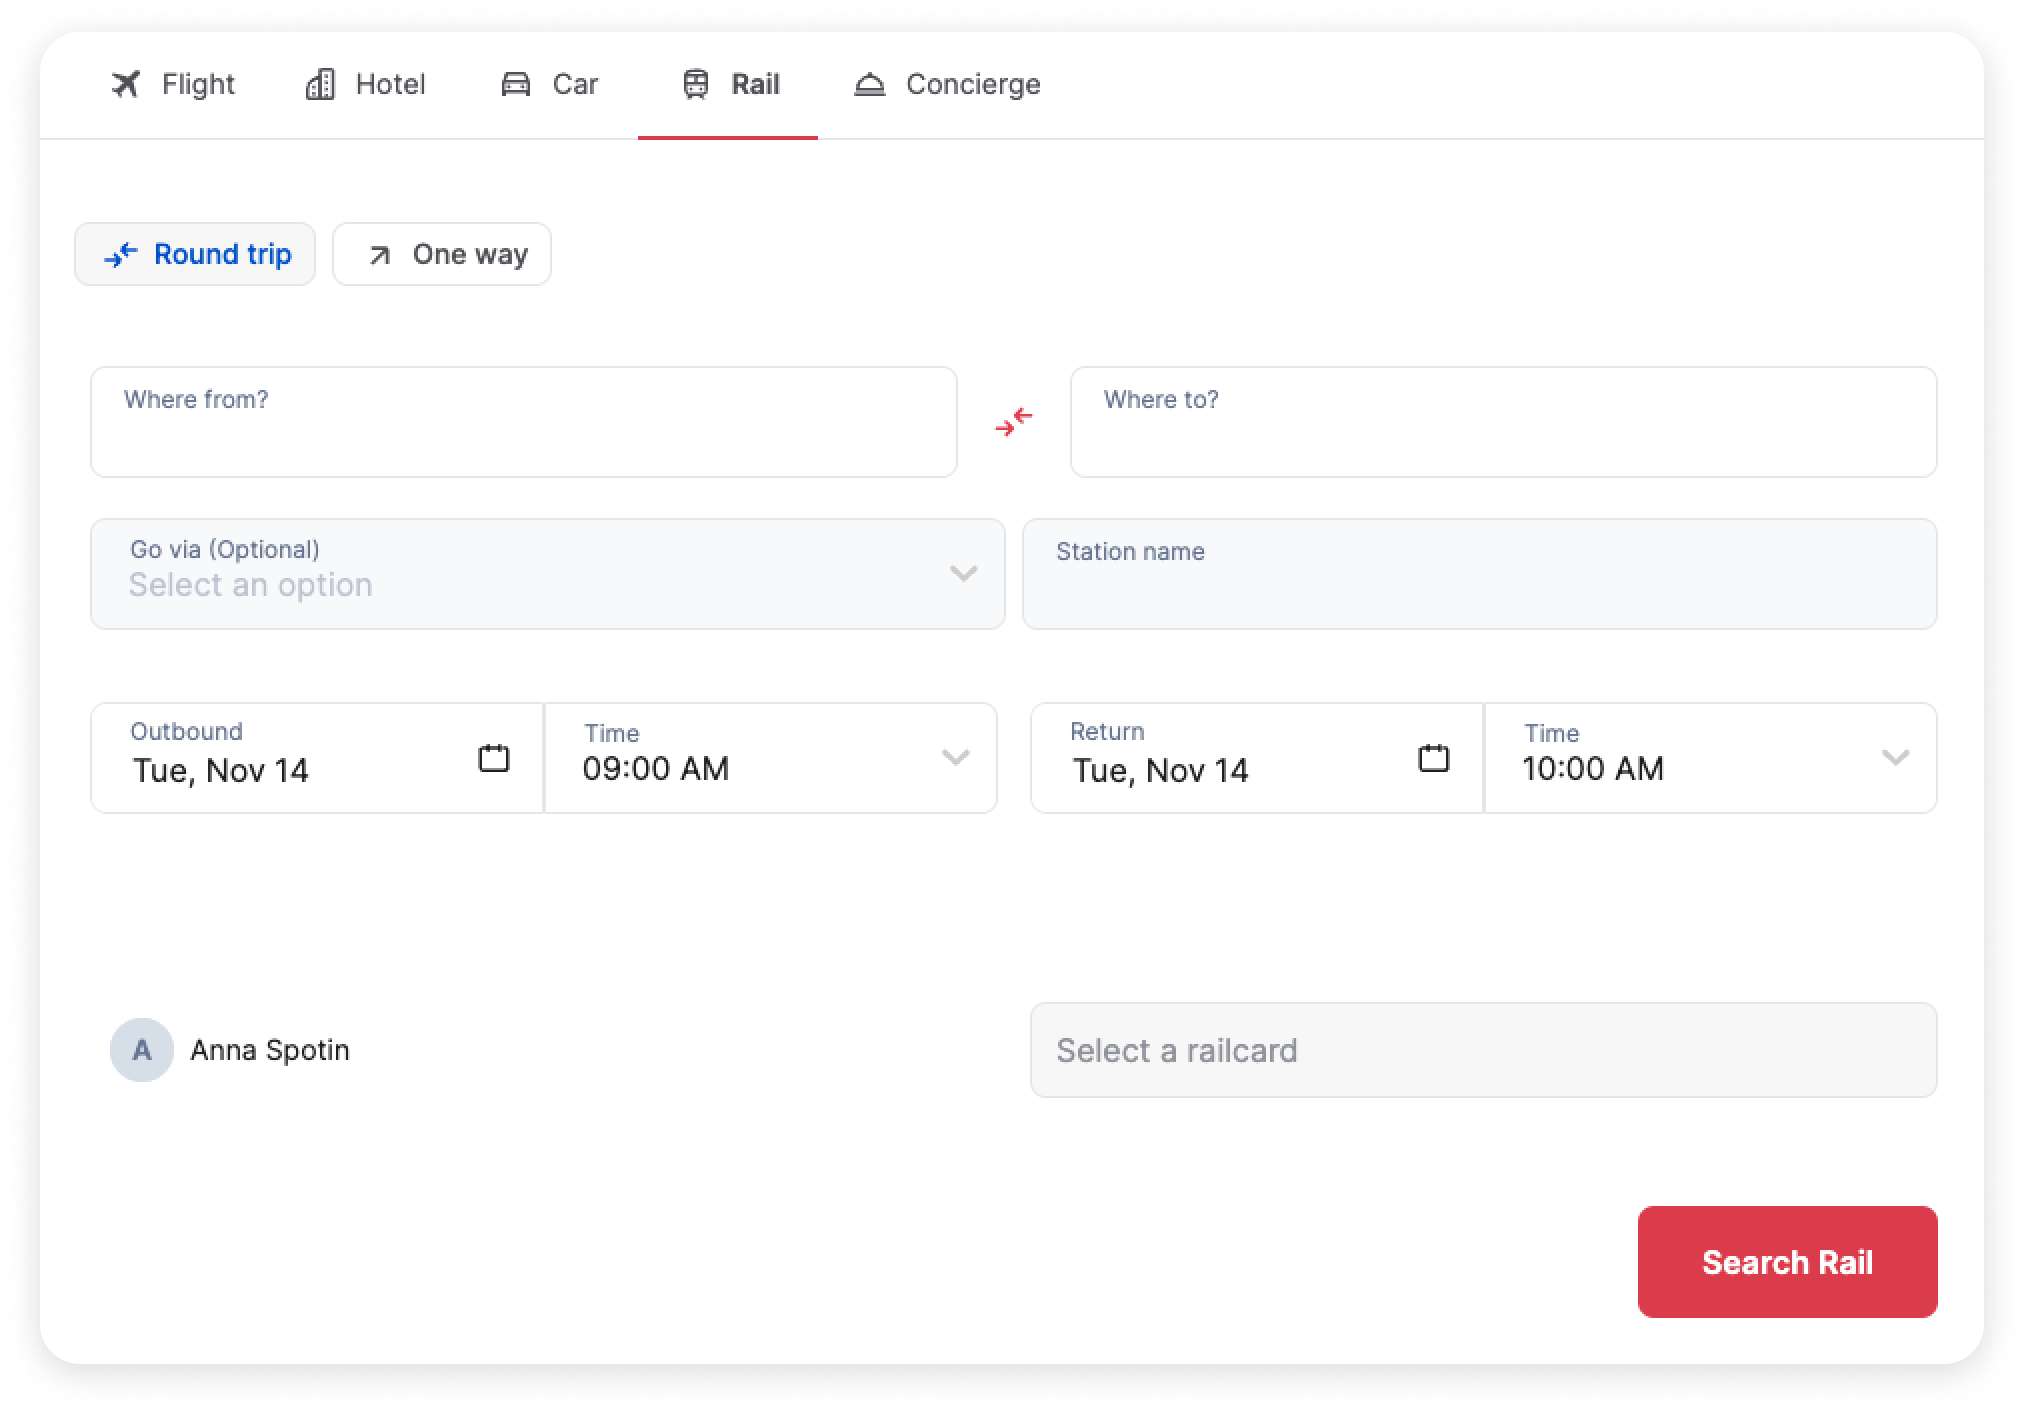Swap origin and destination with red arrows
The height and width of the screenshot is (1412, 2024).
click(1014, 422)
